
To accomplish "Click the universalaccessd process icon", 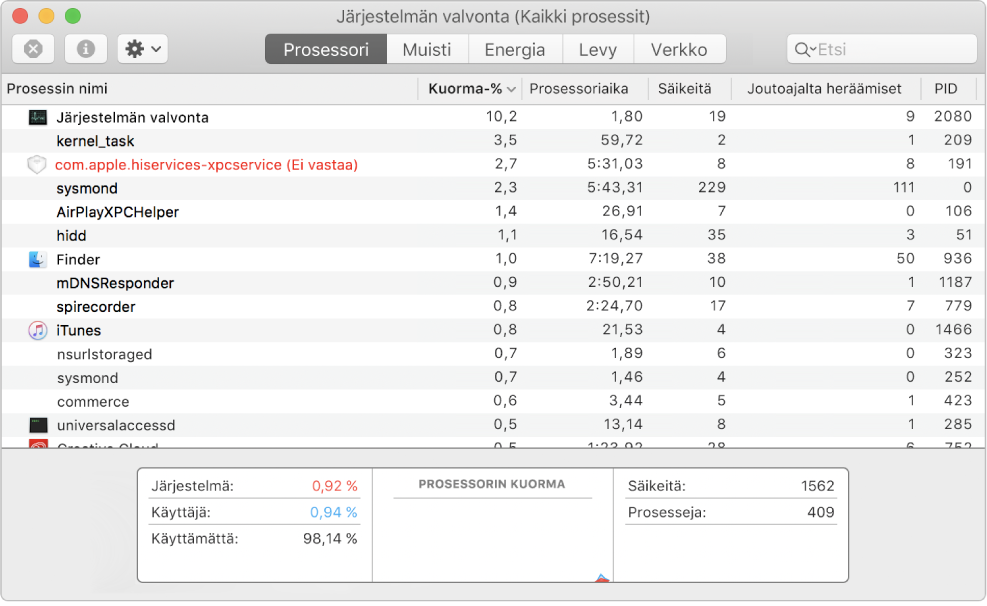I will tap(38, 425).
